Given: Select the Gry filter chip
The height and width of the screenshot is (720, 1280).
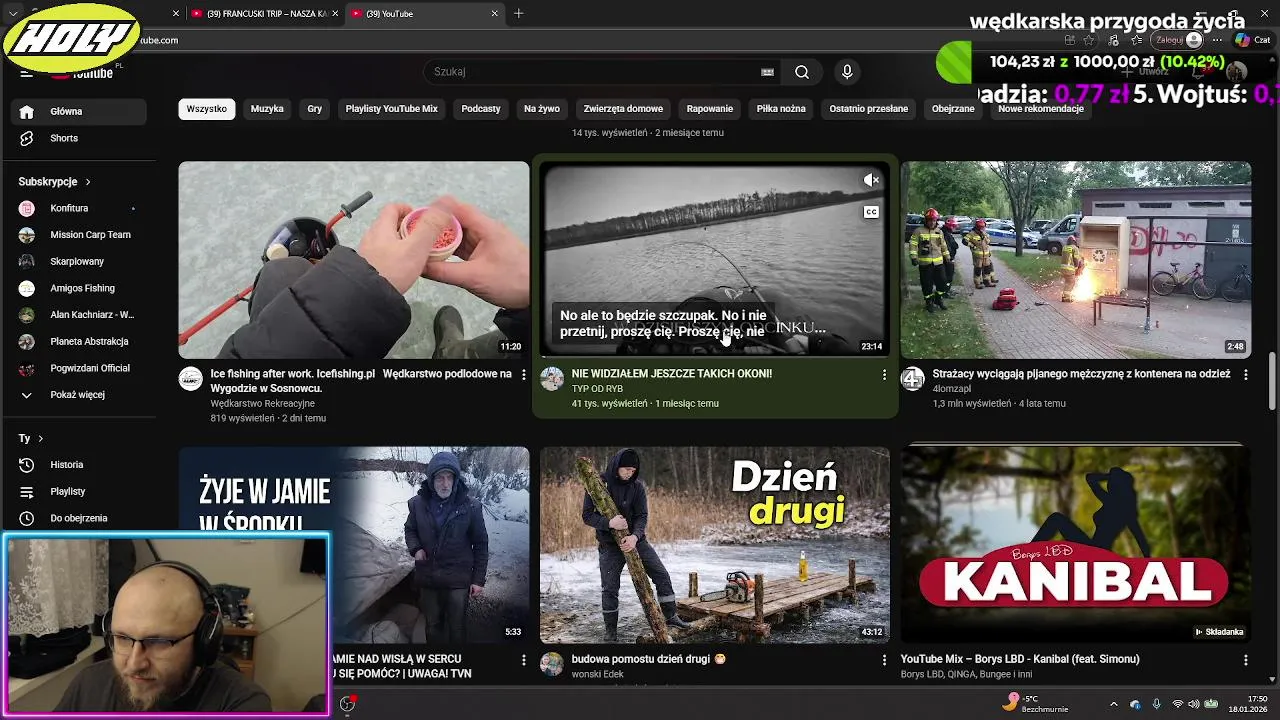Looking at the screenshot, I should tap(315, 109).
